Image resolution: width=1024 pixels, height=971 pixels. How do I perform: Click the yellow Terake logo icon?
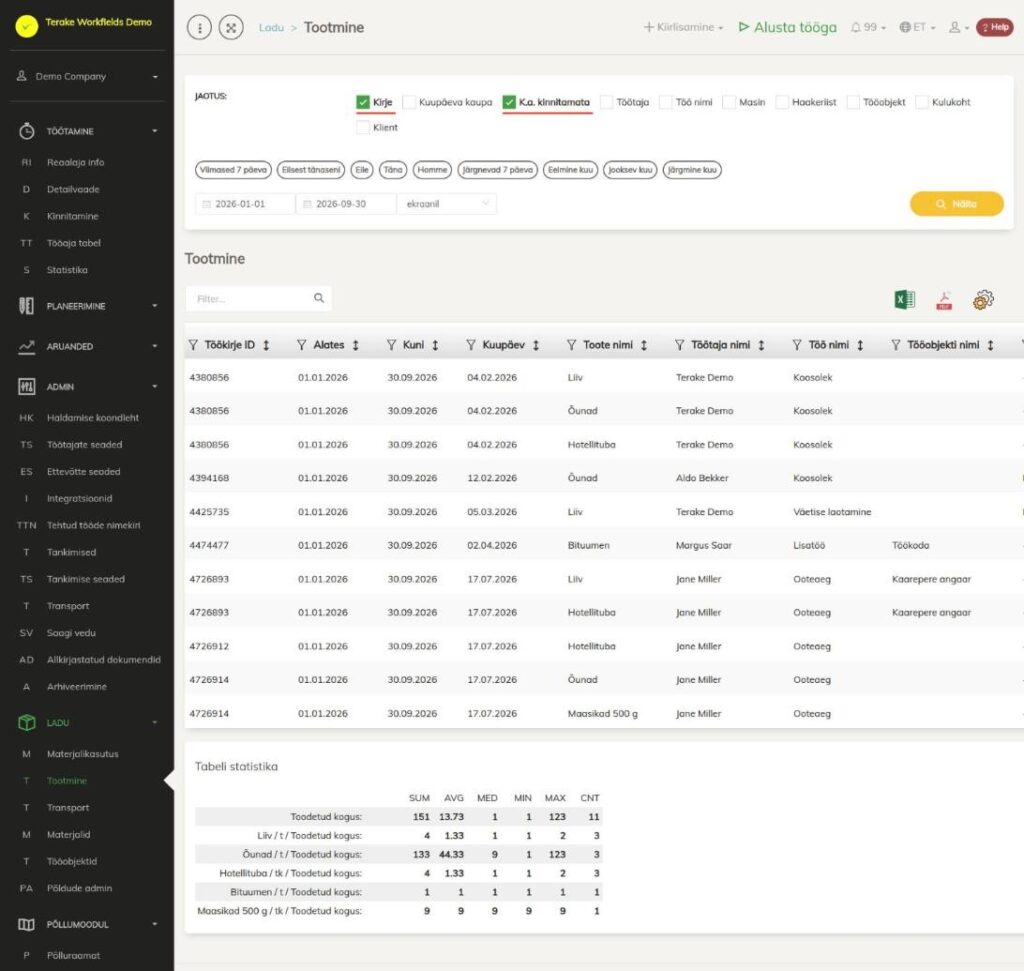(27, 26)
